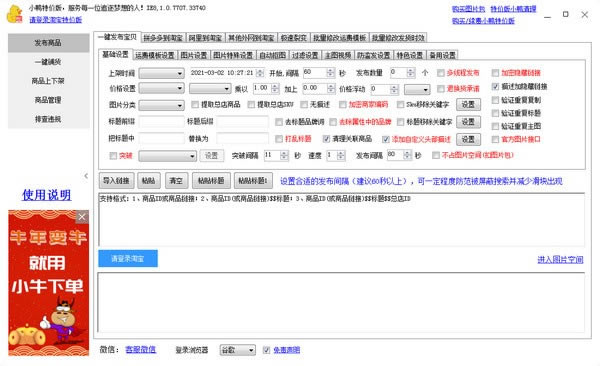Click the yellow duck app logo
This screenshot has width=600, height=366.
coord(15,14)
